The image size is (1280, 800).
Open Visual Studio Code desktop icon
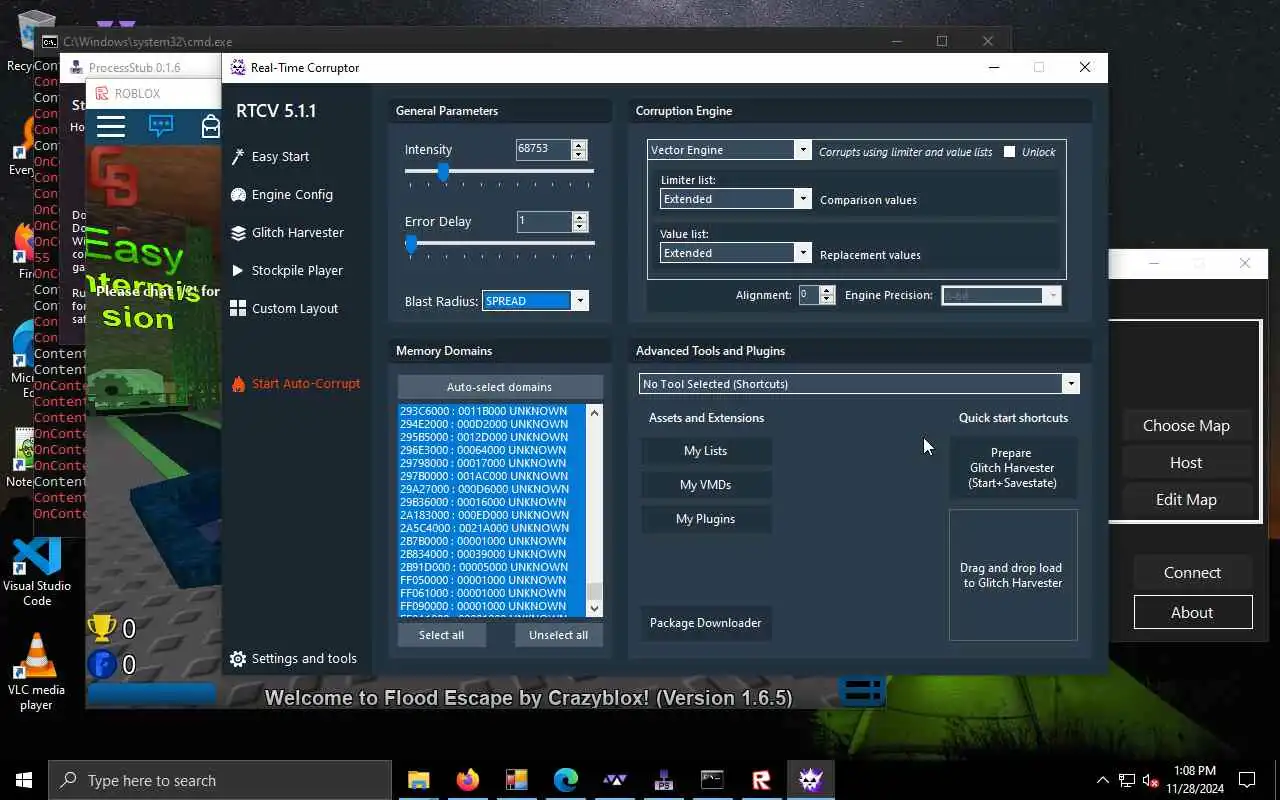pos(37,571)
